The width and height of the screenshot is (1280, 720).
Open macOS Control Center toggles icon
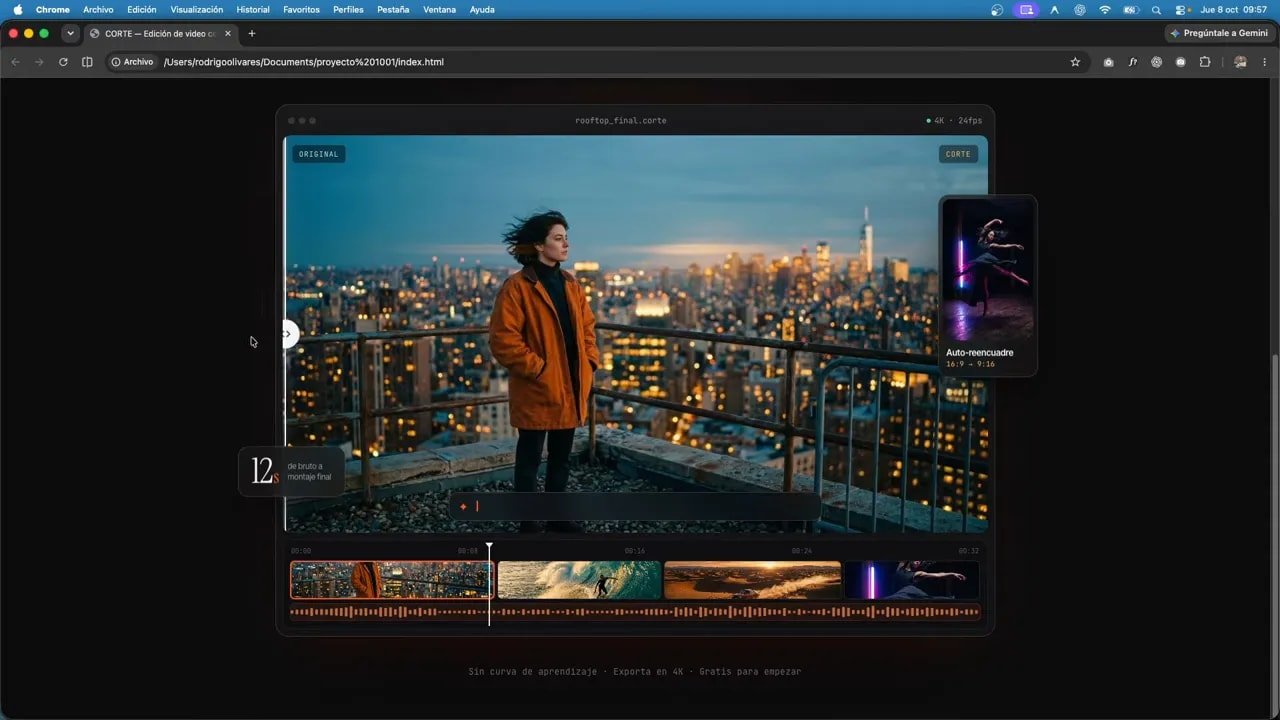(1181, 10)
